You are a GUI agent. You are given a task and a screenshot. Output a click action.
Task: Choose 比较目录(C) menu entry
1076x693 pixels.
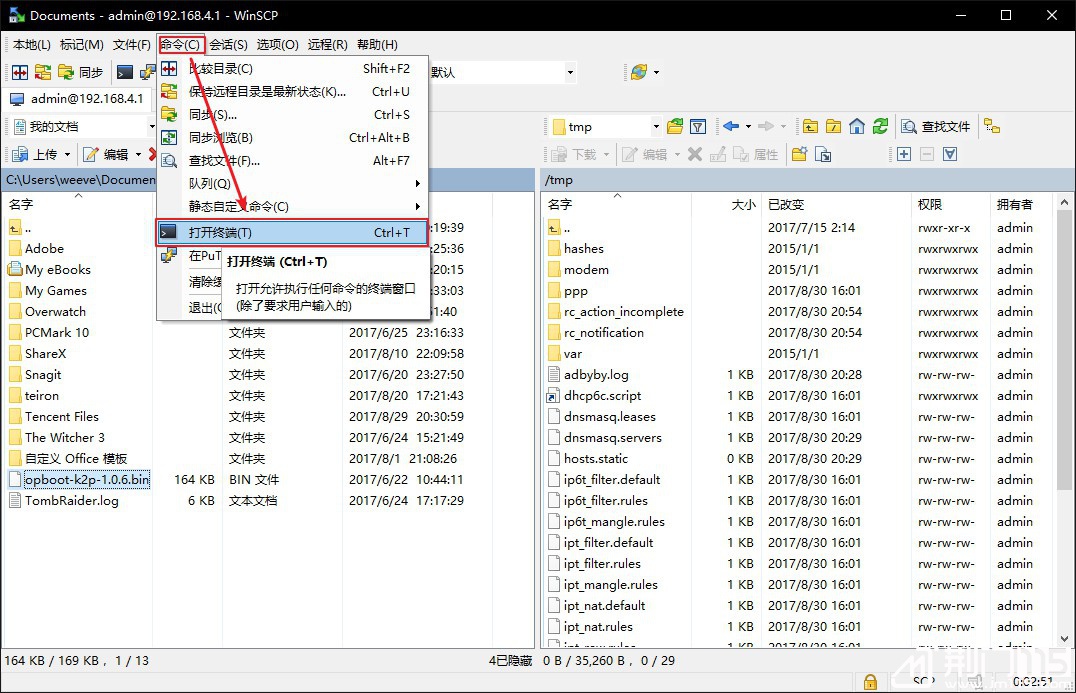(x=292, y=69)
